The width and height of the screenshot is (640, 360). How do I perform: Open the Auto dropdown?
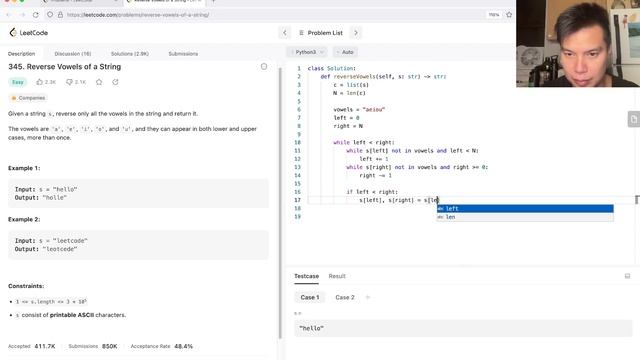345,52
